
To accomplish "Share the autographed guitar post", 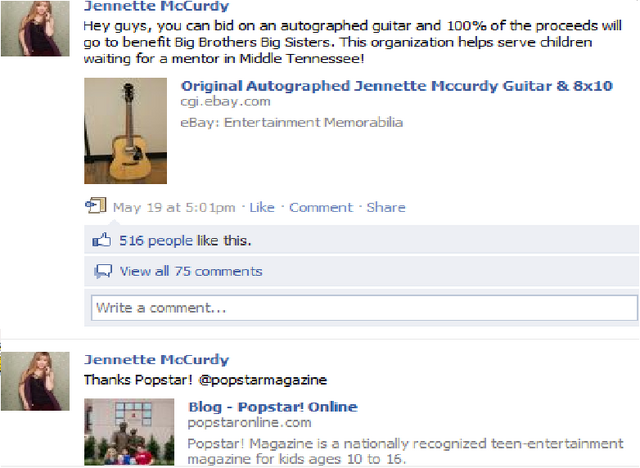I will pos(386,207).
